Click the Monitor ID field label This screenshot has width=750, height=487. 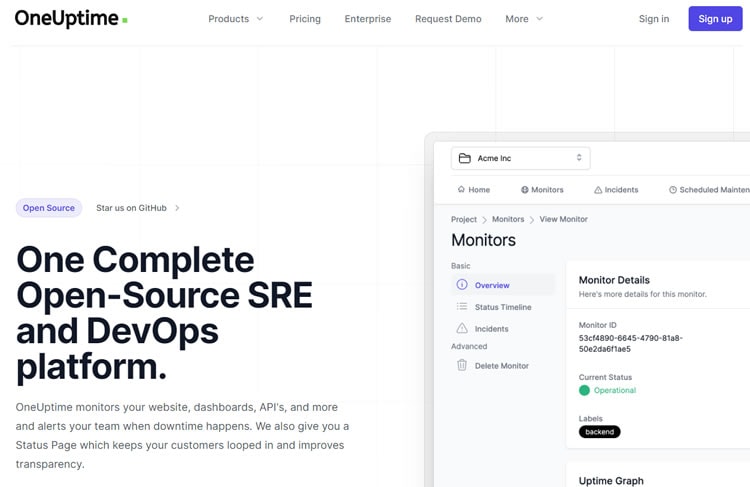pos(597,325)
